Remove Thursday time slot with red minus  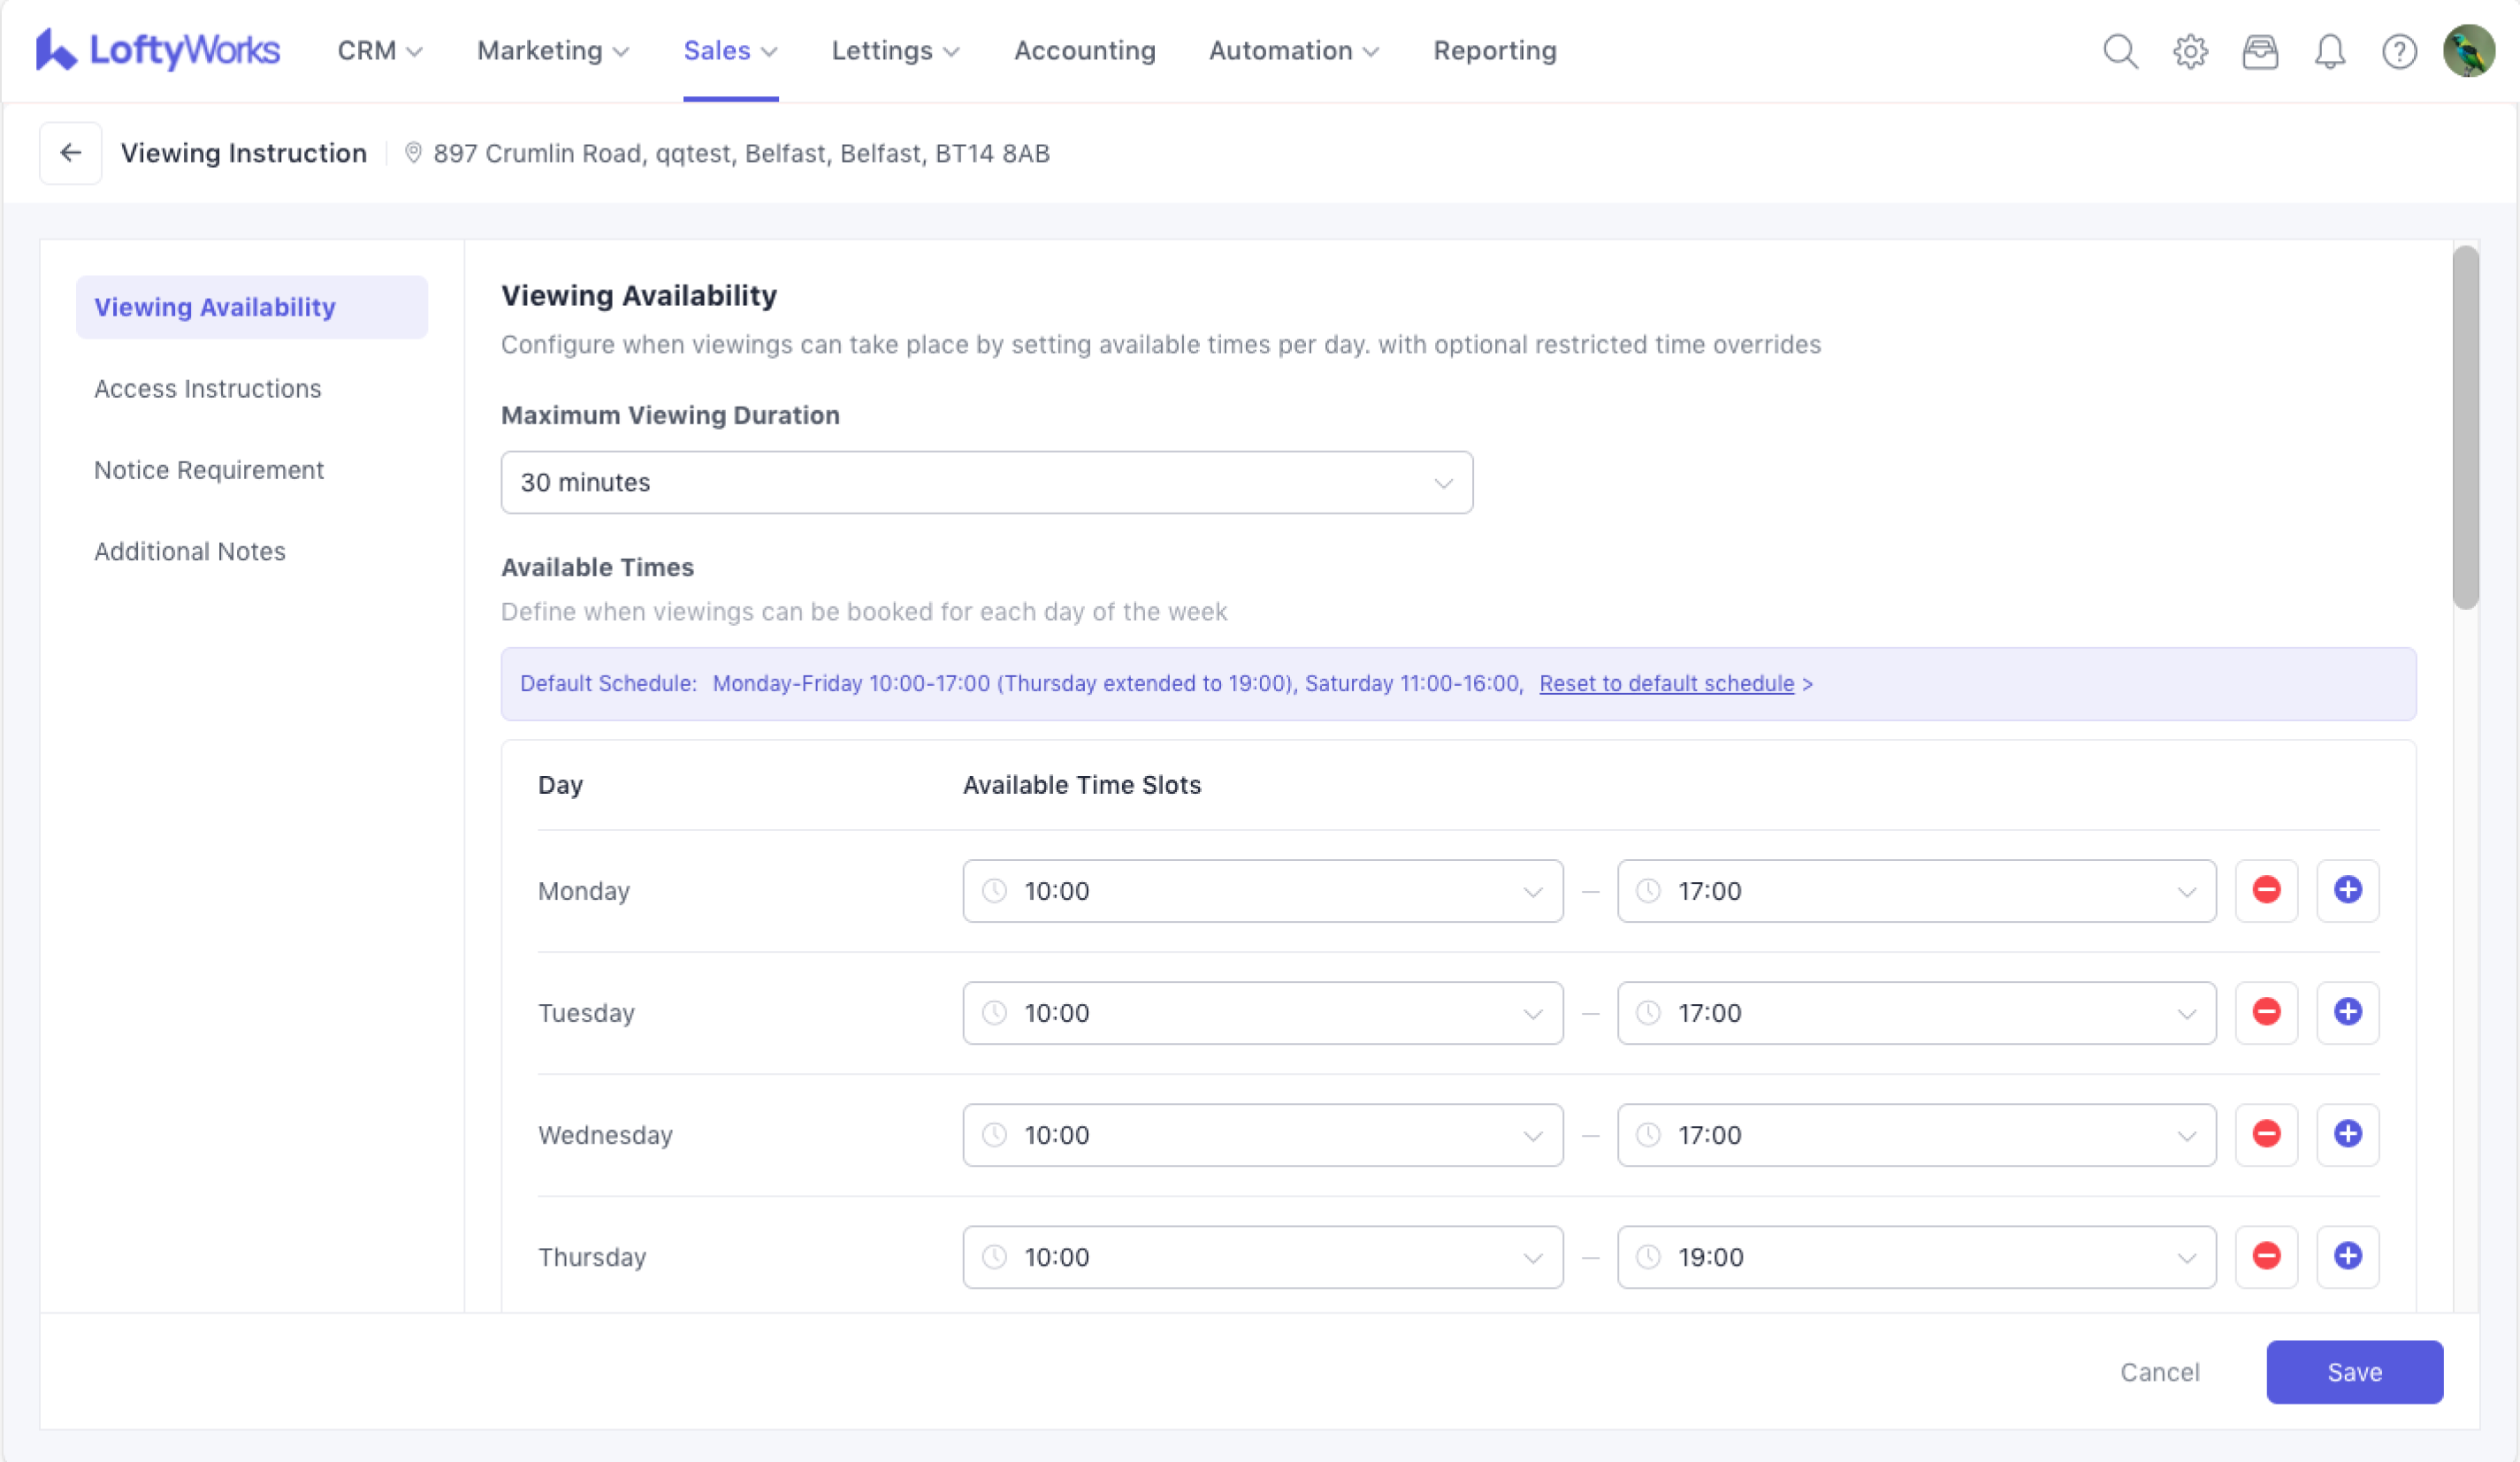[2266, 1256]
